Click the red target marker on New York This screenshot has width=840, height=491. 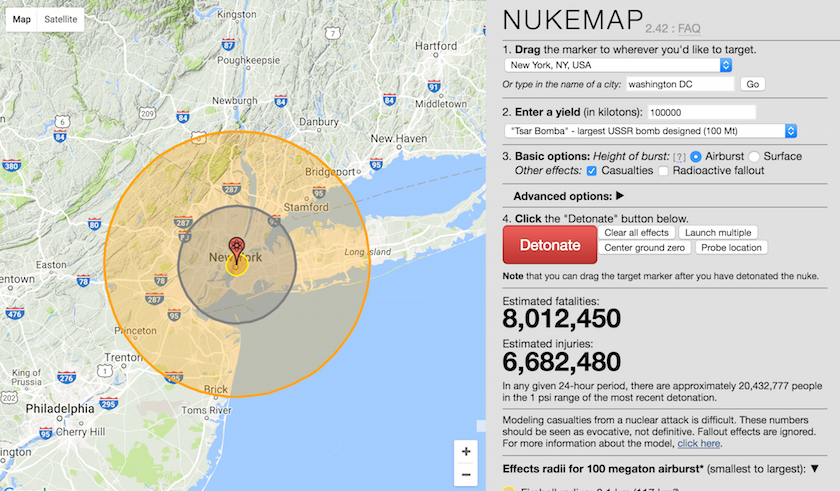tap(236, 246)
